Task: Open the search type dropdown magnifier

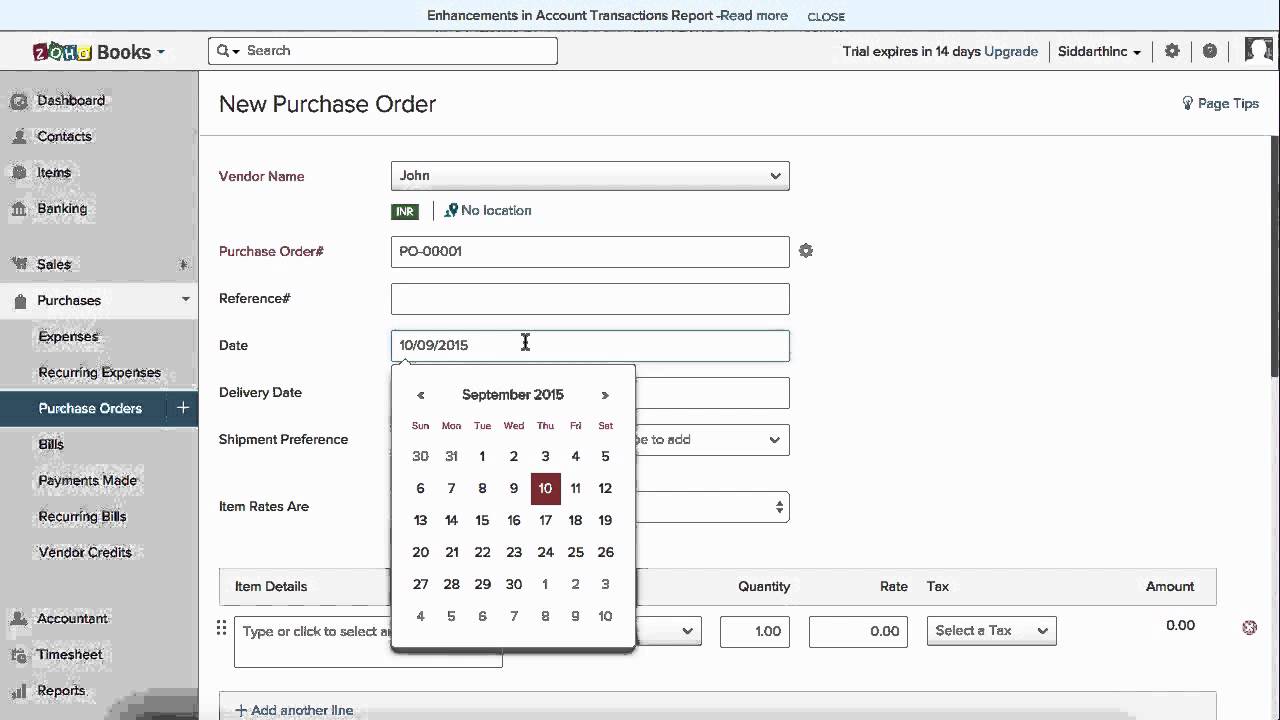Action: coord(227,51)
